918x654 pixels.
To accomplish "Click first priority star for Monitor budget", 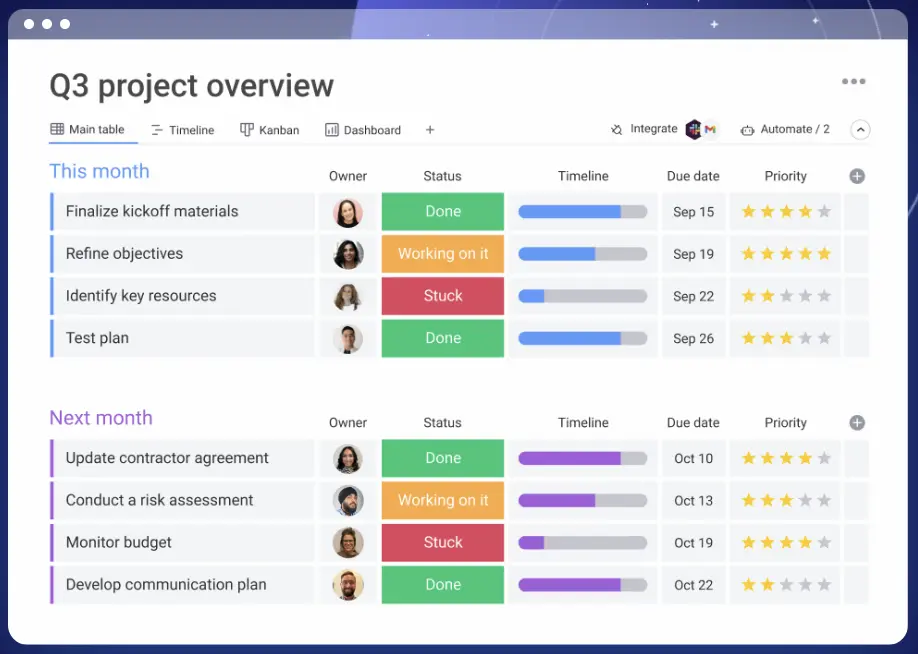I will [x=748, y=542].
